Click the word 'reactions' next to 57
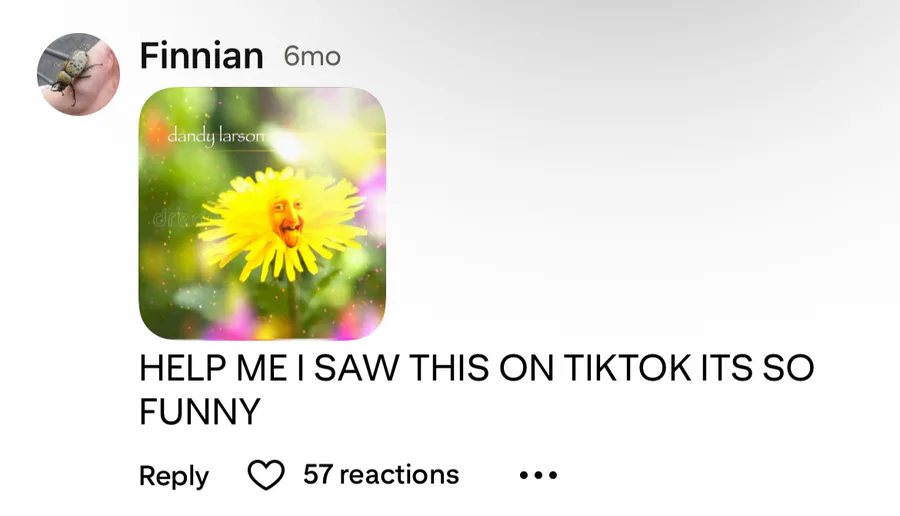The width and height of the screenshot is (900, 516). (x=399, y=475)
